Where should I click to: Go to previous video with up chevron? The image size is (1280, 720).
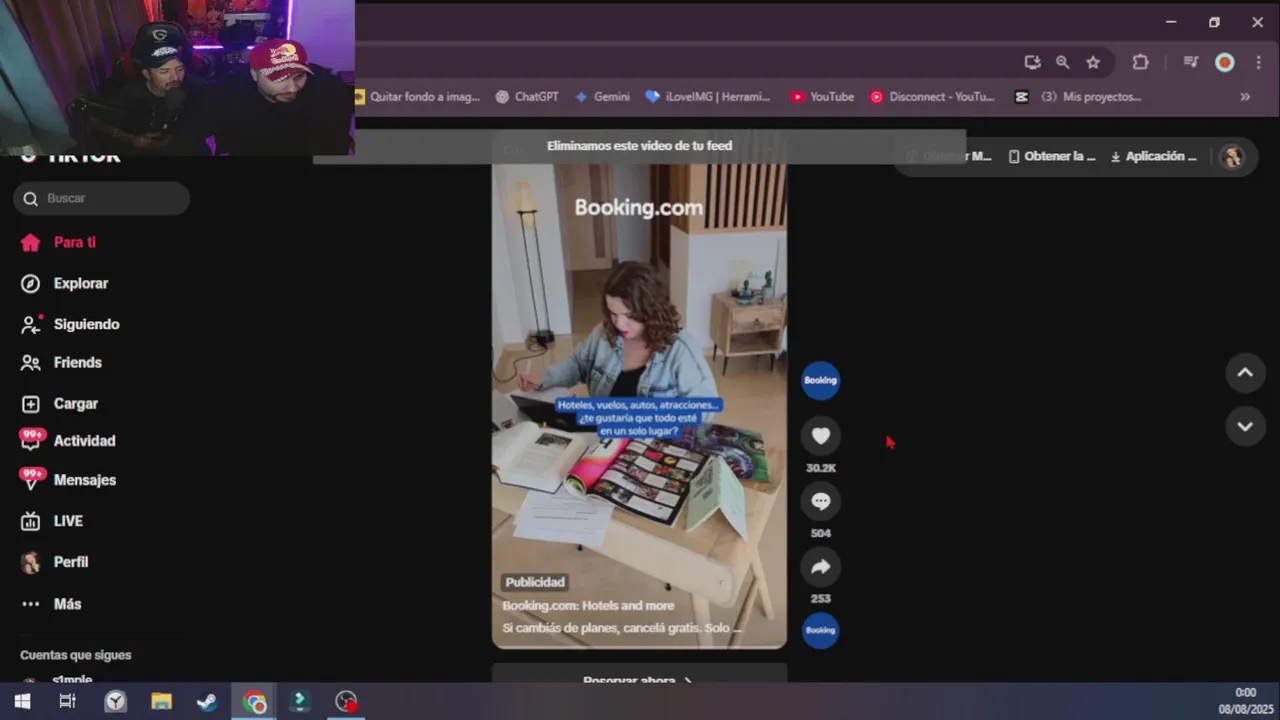(1245, 372)
